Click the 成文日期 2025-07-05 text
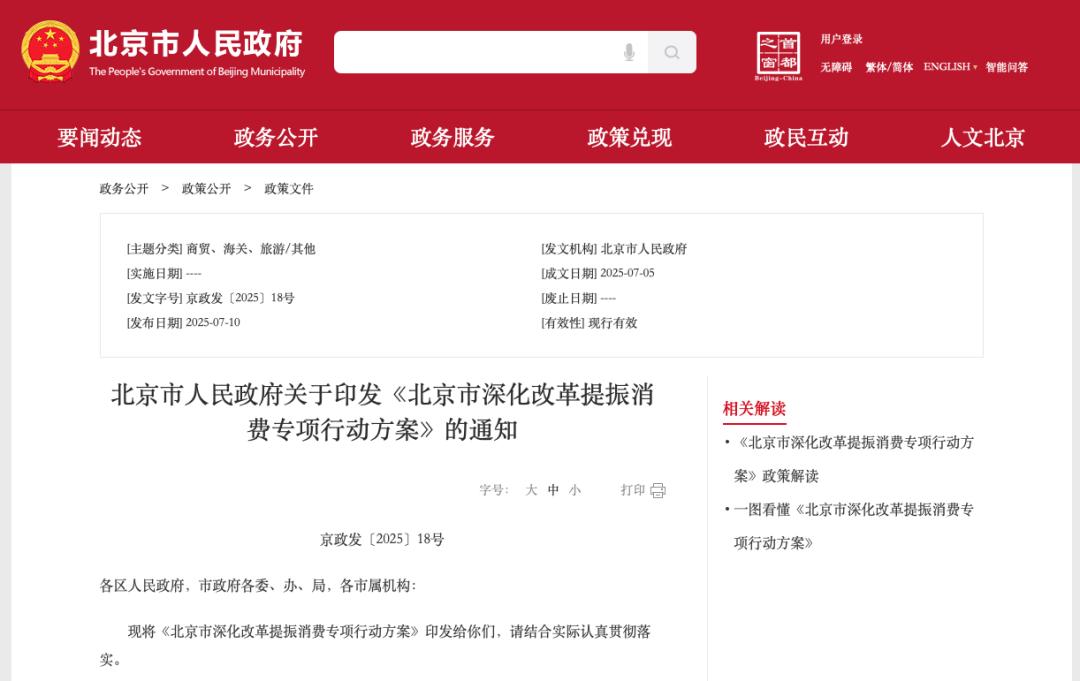 click(x=598, y=273)
